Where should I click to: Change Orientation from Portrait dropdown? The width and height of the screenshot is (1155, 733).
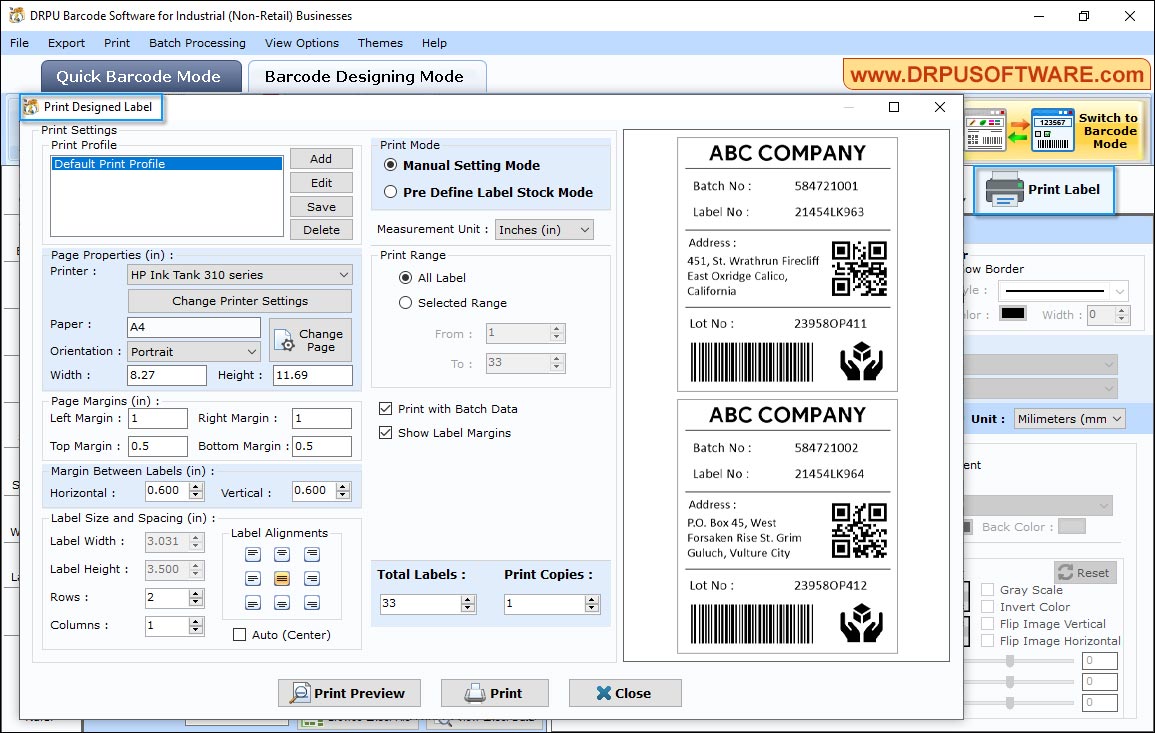click(x=193, y=351)
